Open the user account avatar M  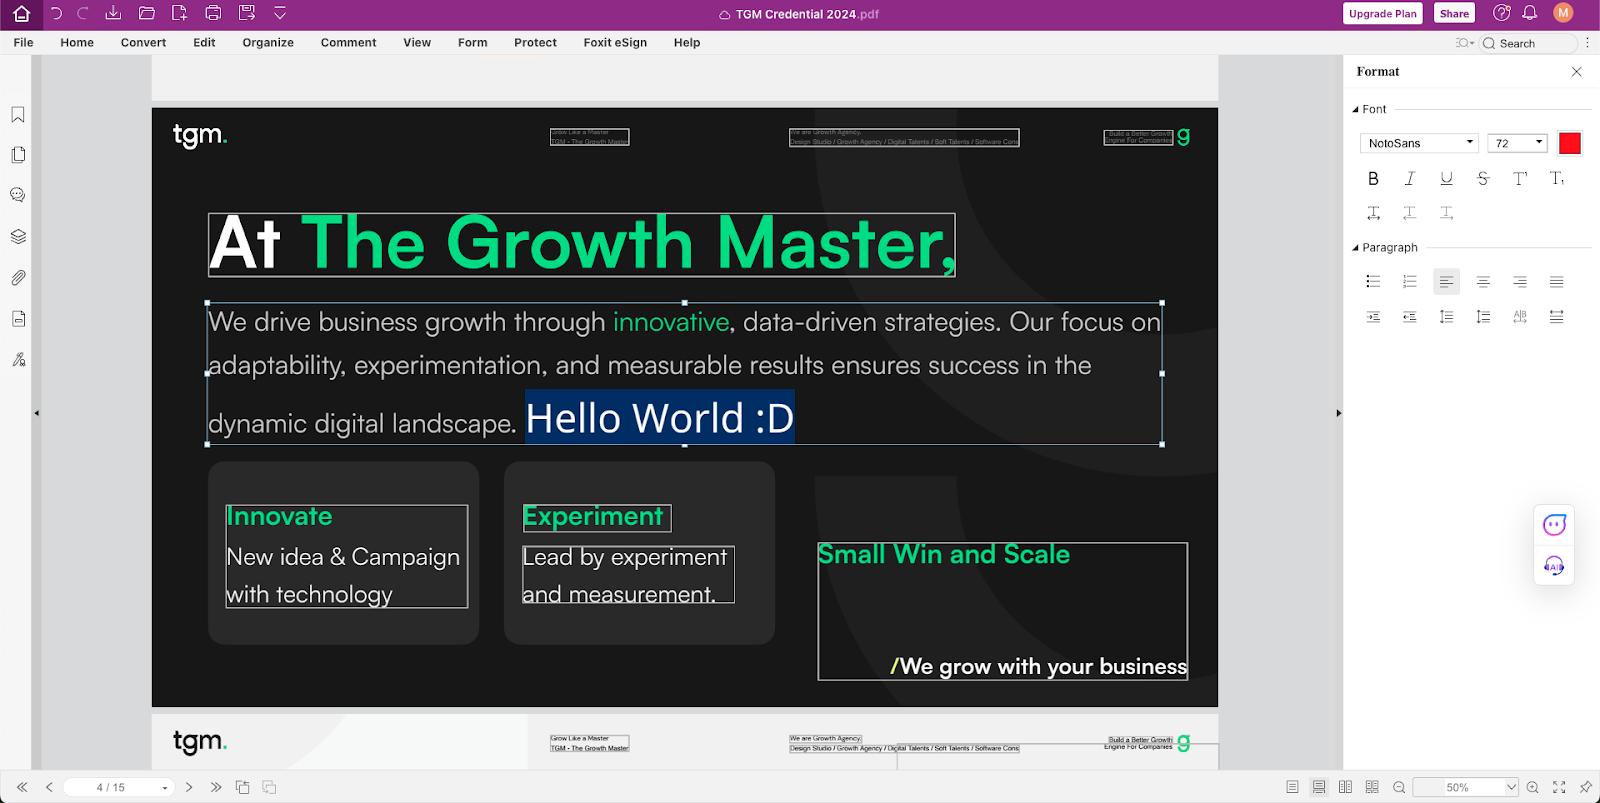(1563, 13)
